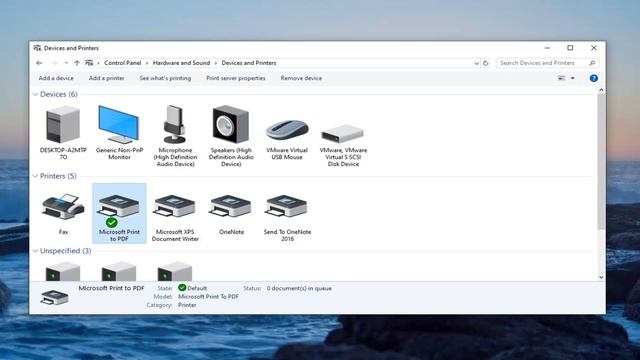Select the first Unspecified device icon
The image size is (640, 360).
63,271
